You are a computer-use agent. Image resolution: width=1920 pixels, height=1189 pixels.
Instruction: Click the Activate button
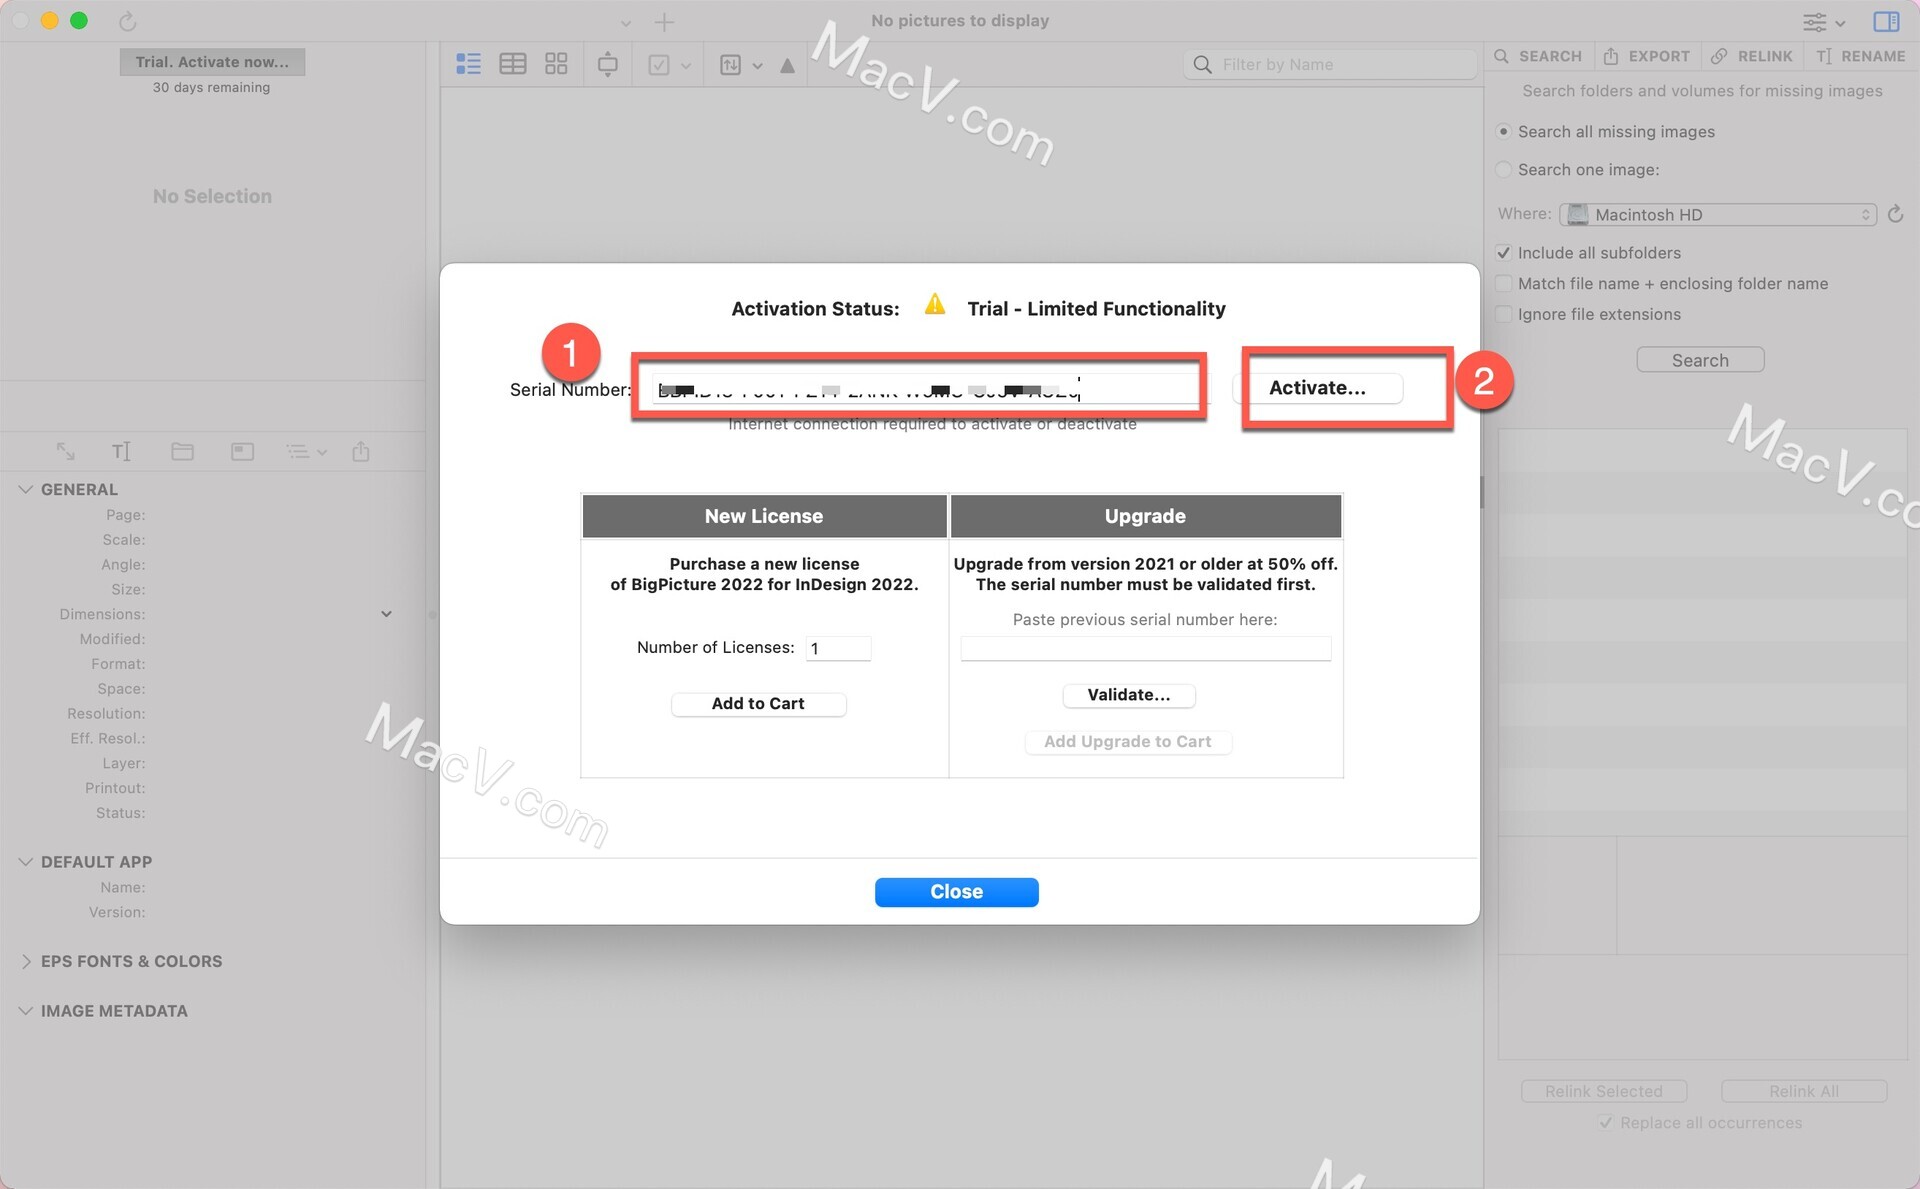pos(1318,387)
